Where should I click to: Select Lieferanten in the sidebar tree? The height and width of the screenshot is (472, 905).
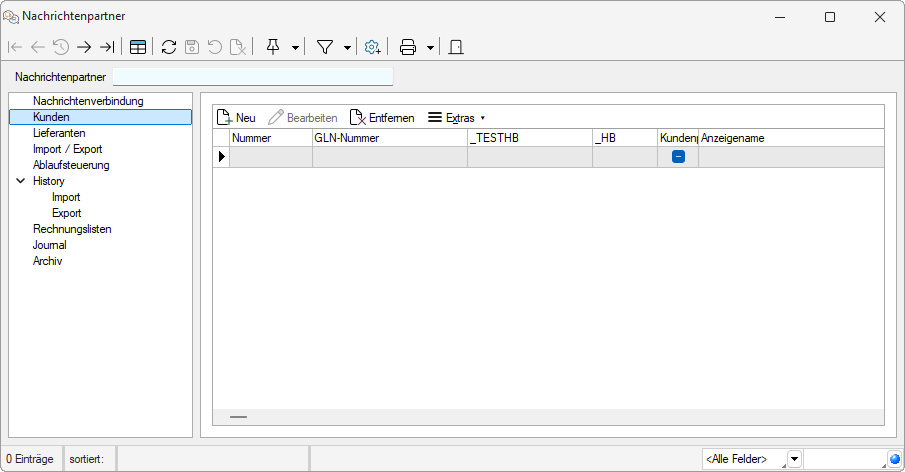(x=59, y=133)
